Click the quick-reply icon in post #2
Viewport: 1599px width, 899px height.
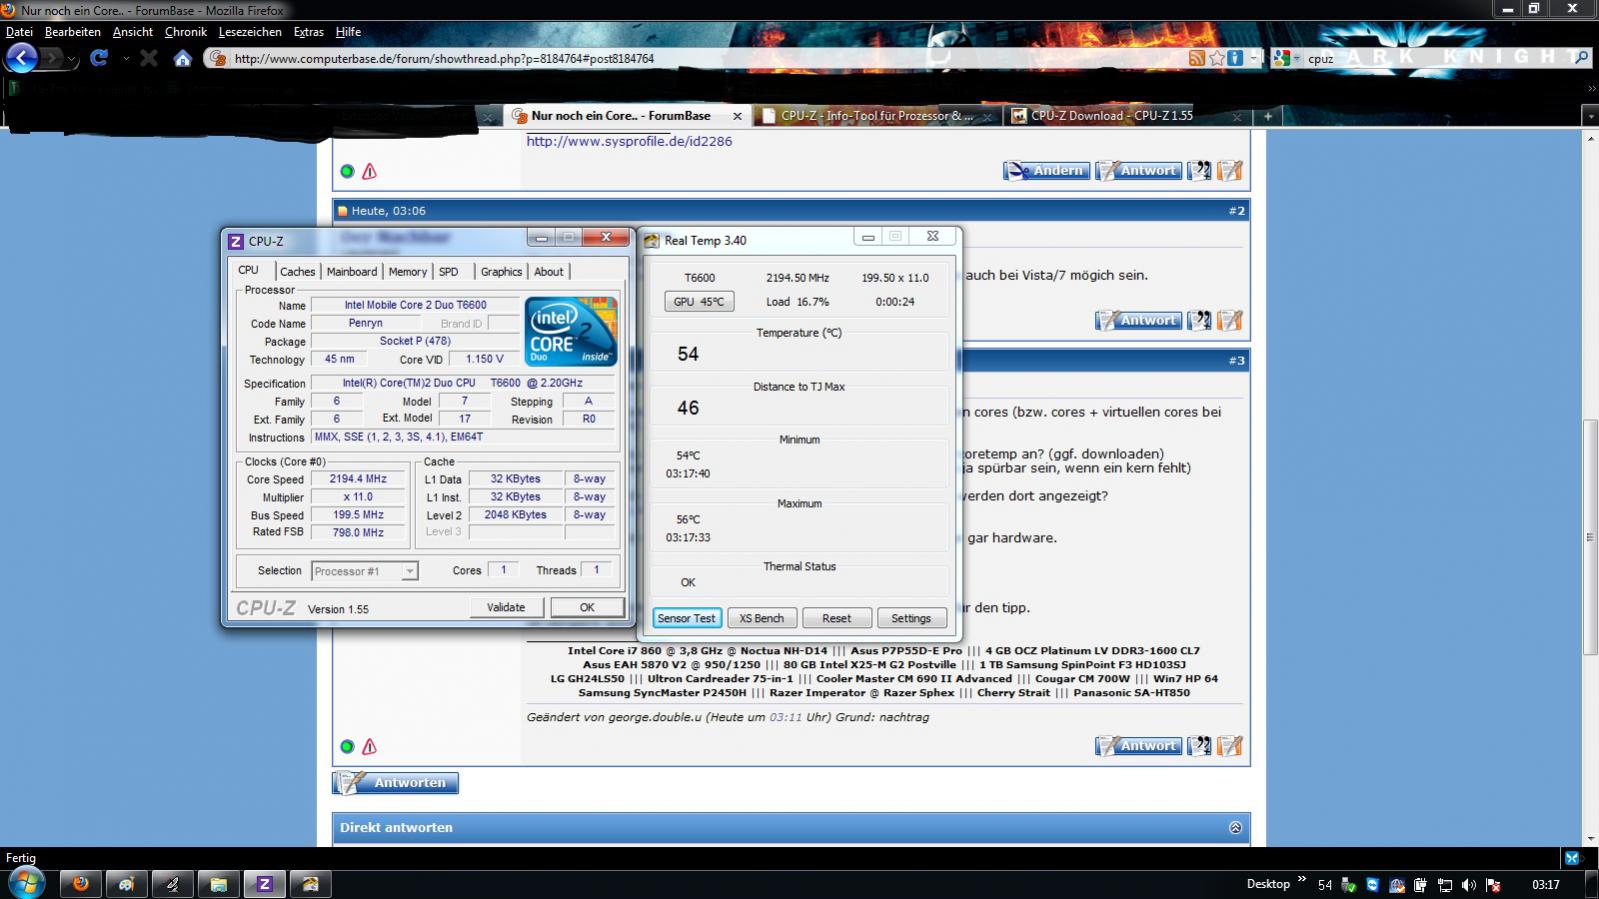(x=1230, y=320)
